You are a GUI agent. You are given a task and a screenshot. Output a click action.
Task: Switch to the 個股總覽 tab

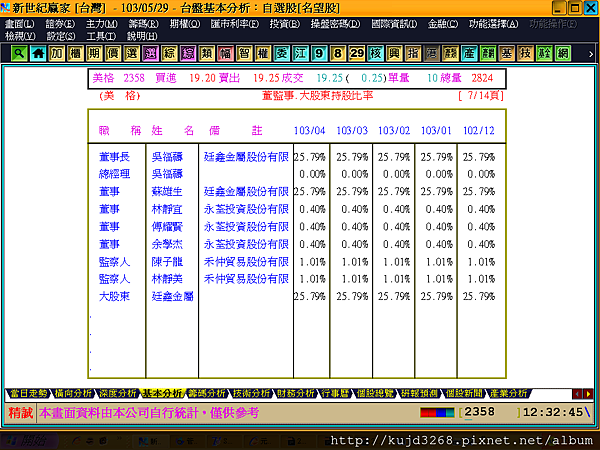375,393
